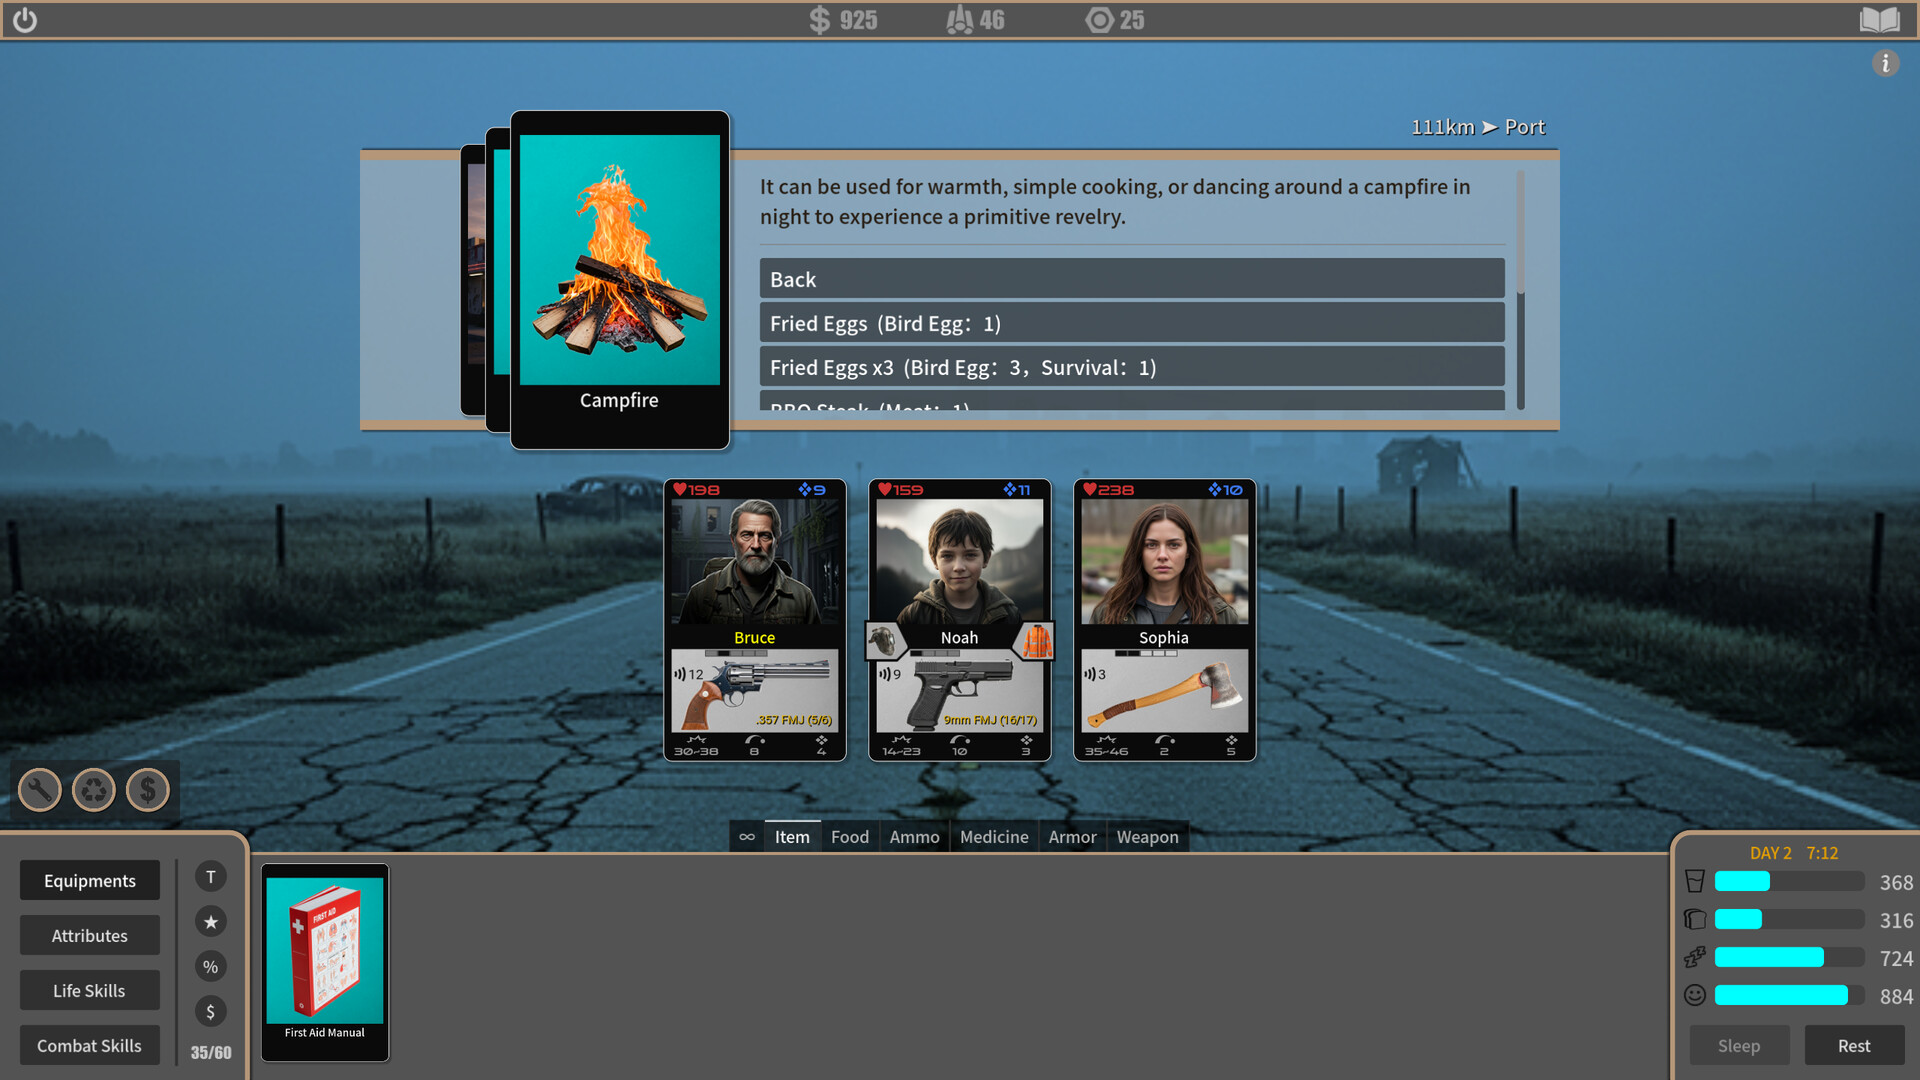Open the Life Skills panel
The height and width of the screenshot is (1080, 1920).
click(x=89, y=990)
